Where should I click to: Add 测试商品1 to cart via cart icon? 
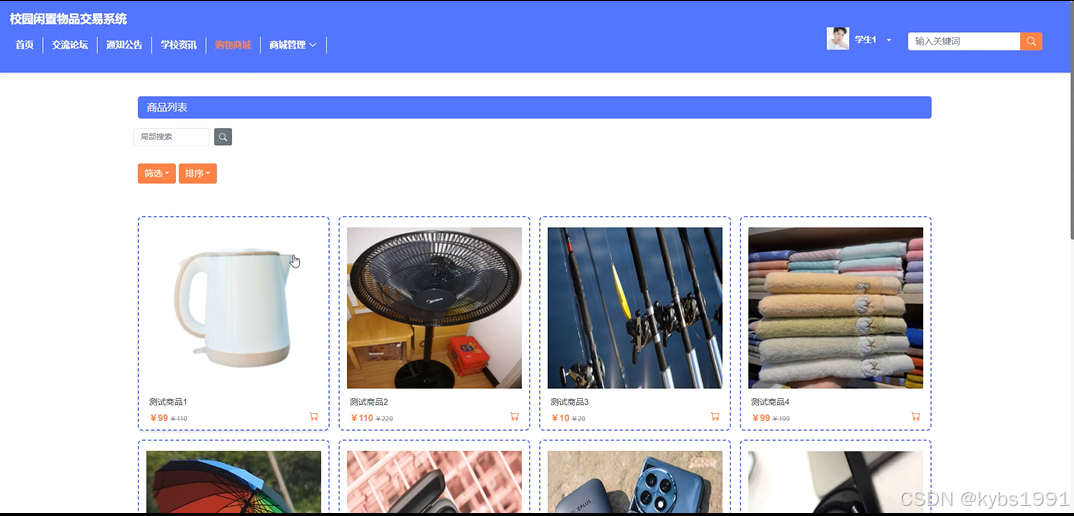click(314, 416)
